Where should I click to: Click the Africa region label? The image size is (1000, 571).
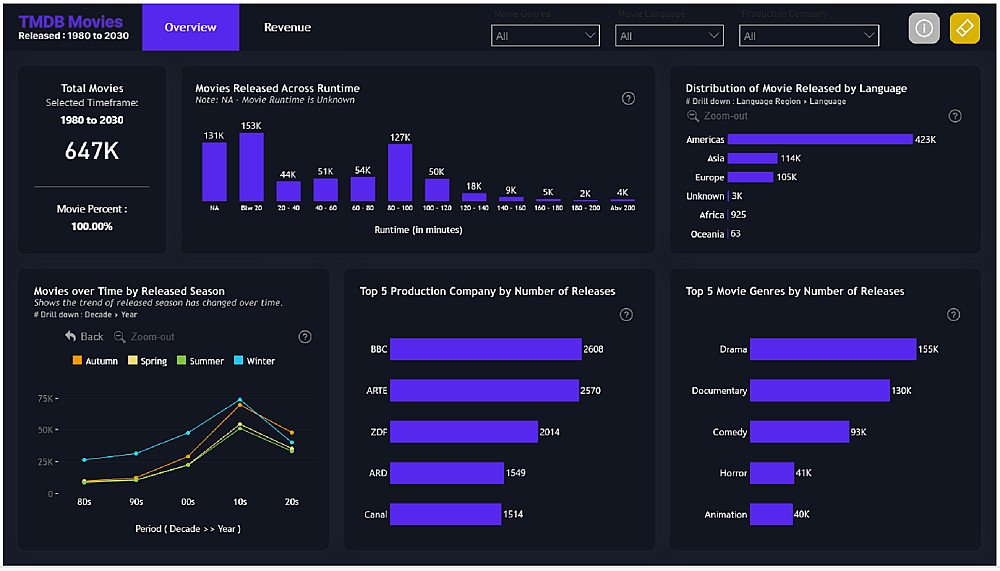click(x=712, y=215)
